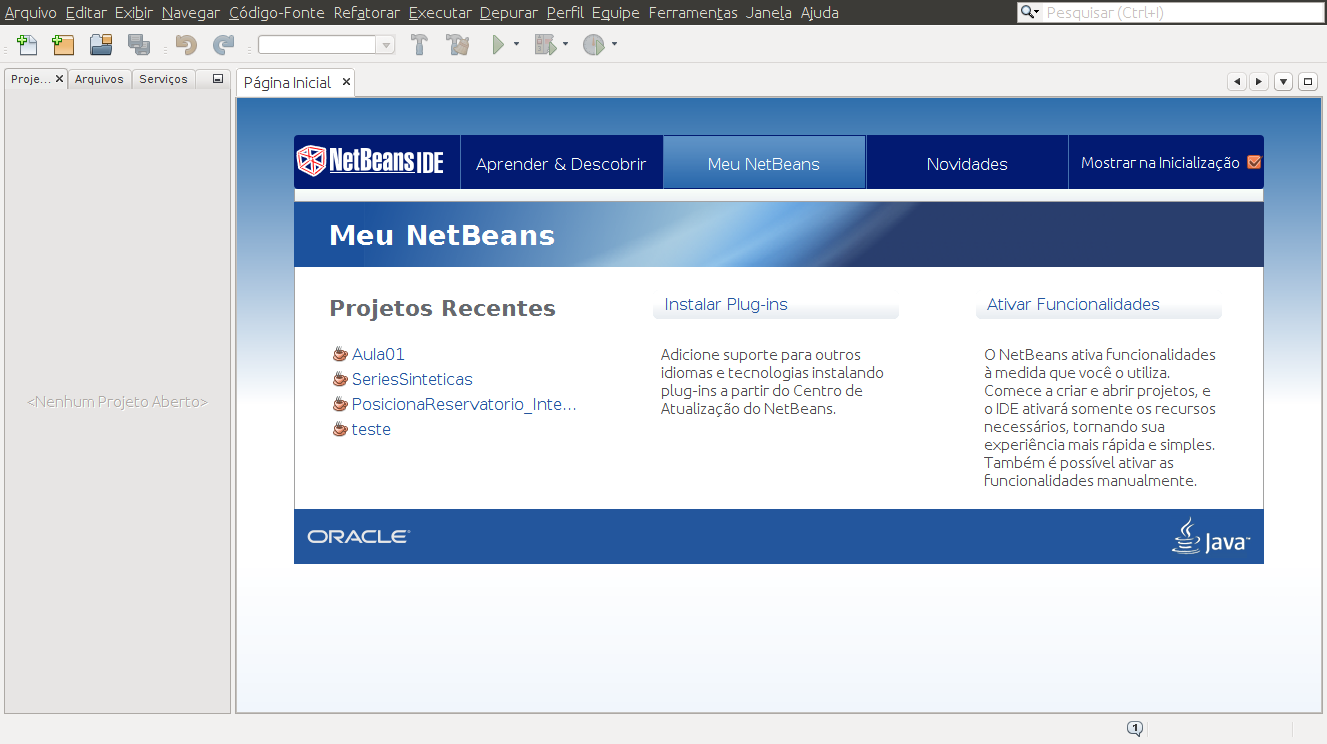This screenshot has width=1327, height=744.
Task: Open the Aprender & Descobrir tab
Action: (561, 164)
